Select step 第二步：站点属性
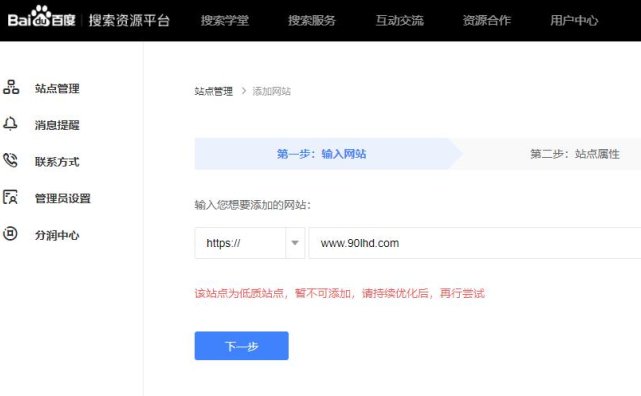 pos(575,154)
